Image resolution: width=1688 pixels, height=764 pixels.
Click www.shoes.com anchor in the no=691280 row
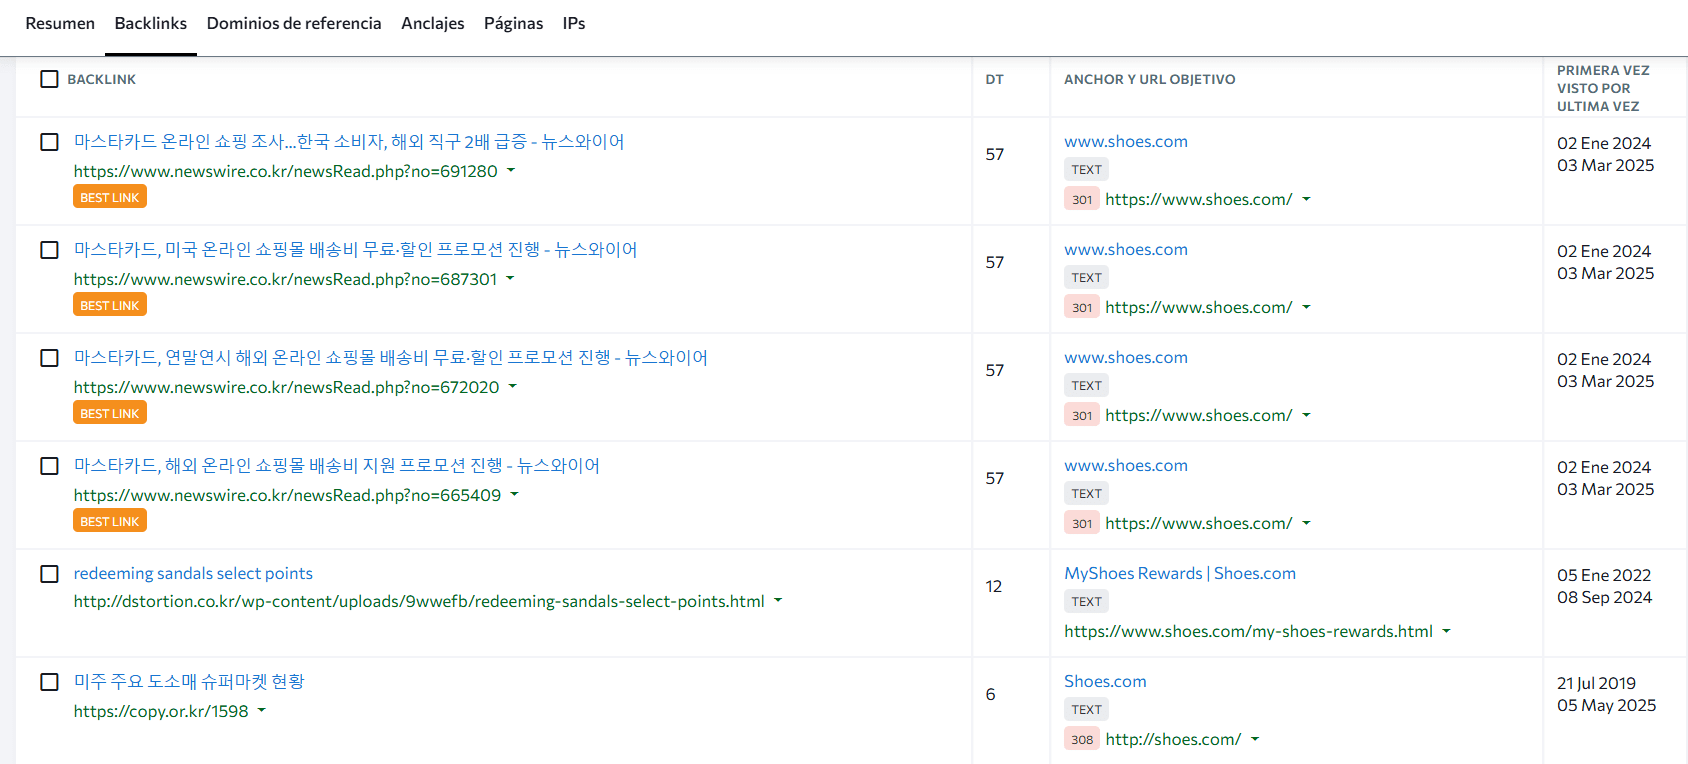click(1126, 142)
